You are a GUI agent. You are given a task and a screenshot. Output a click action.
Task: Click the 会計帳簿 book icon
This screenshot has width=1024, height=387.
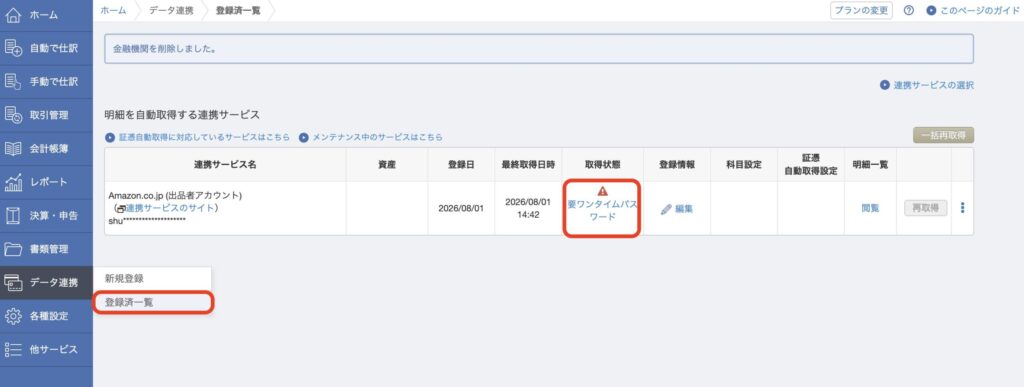(13, 149)
